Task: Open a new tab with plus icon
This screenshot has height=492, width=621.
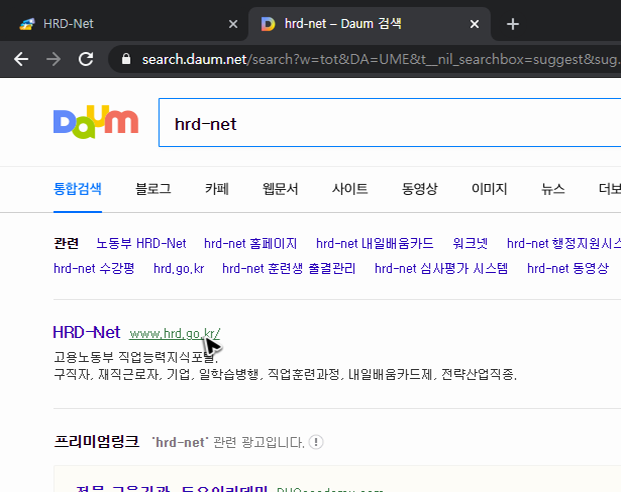Action: point(513,24)
